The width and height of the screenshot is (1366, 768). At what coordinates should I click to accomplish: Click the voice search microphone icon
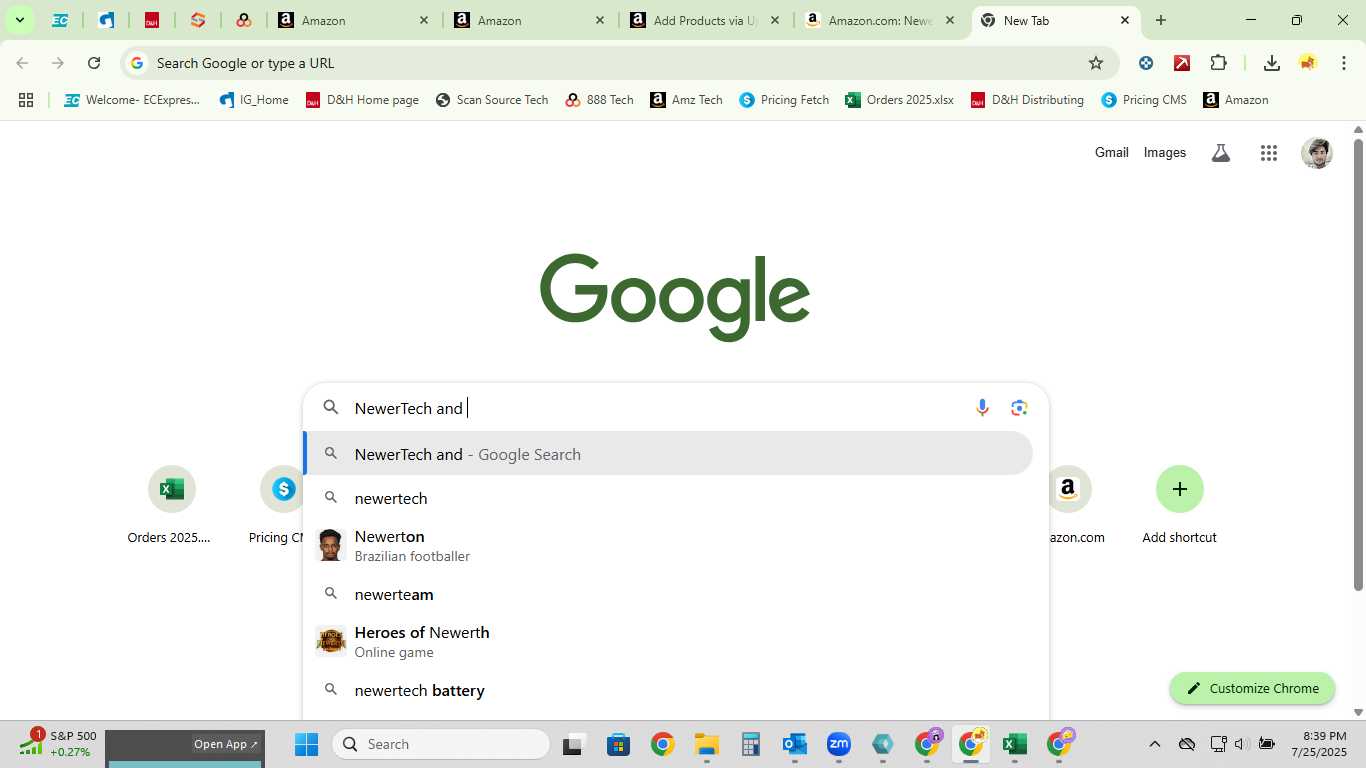[x=982, y=407]
